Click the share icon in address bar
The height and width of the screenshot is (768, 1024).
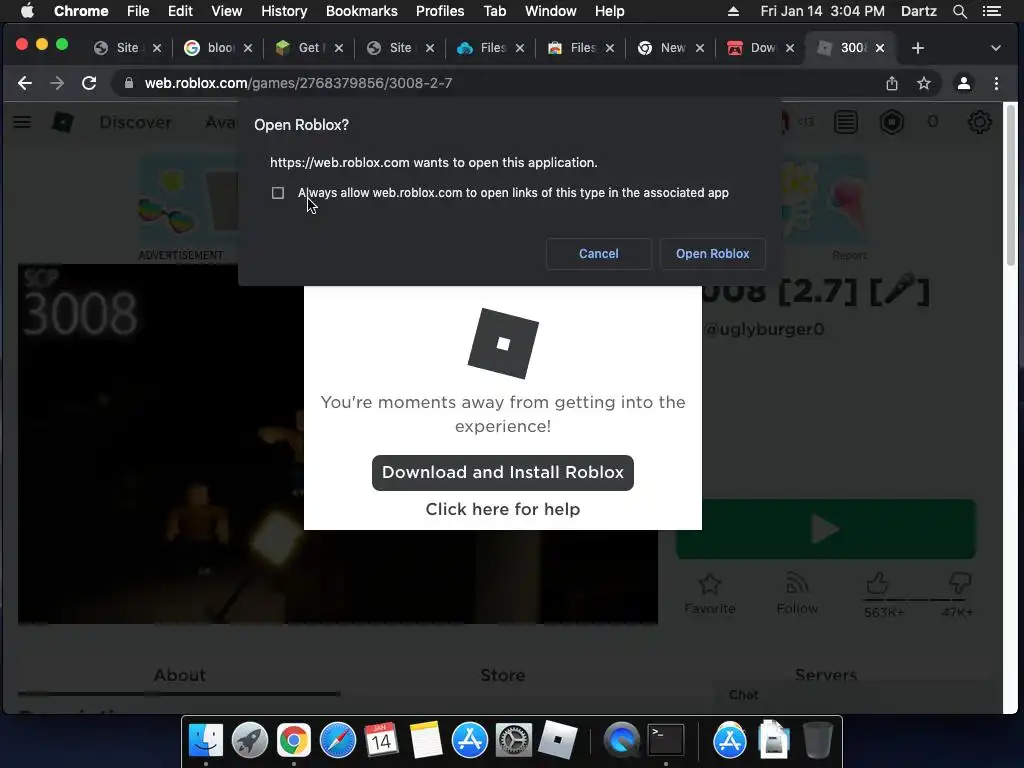point(891,83)
